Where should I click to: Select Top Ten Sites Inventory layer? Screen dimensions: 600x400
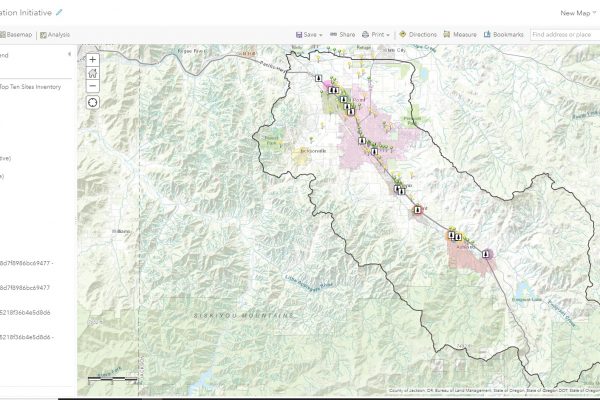click(31, 87)
